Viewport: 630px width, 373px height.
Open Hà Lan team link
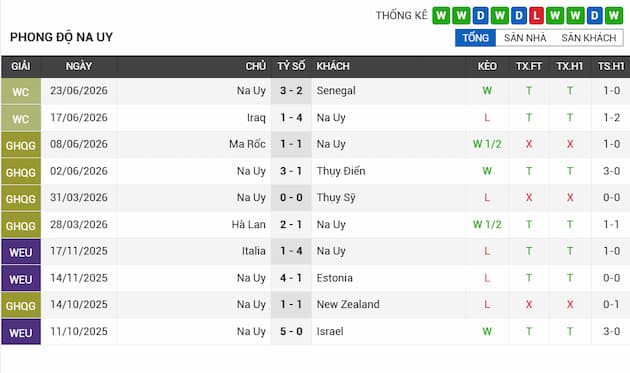(x=249, y=224)
